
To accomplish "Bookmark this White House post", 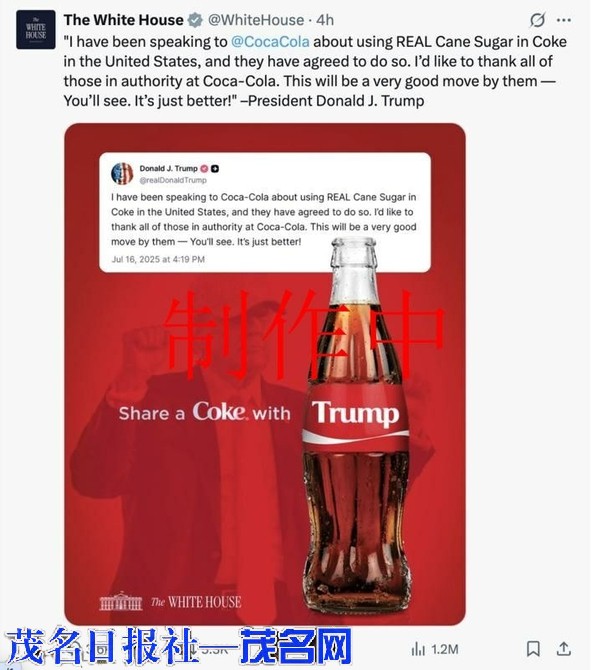I will (x=533, y=649).
